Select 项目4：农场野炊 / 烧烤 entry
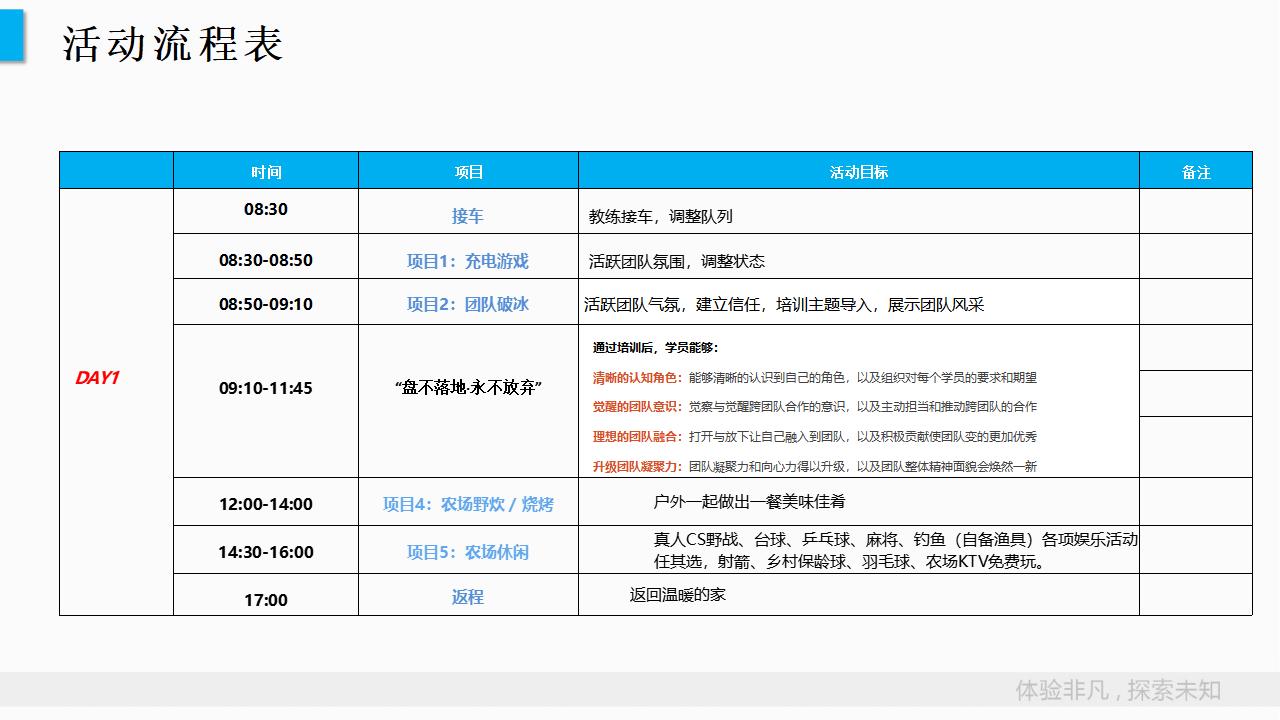Image resolution: width=1280 pixels, height=720 pixels. 467,504
